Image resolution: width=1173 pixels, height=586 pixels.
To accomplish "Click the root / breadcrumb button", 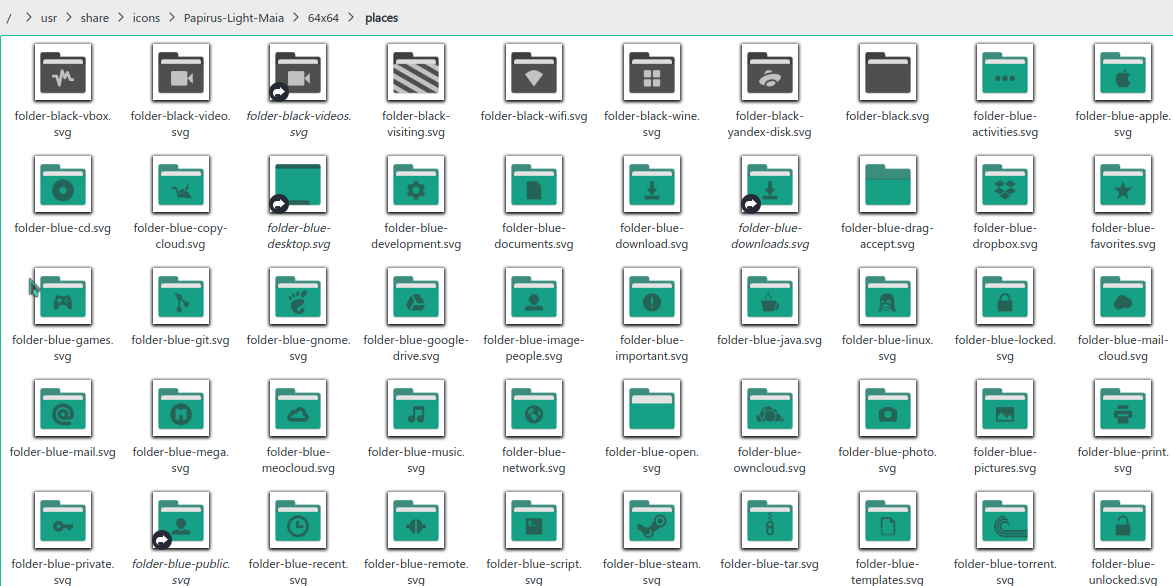I will tap(9, 17).
